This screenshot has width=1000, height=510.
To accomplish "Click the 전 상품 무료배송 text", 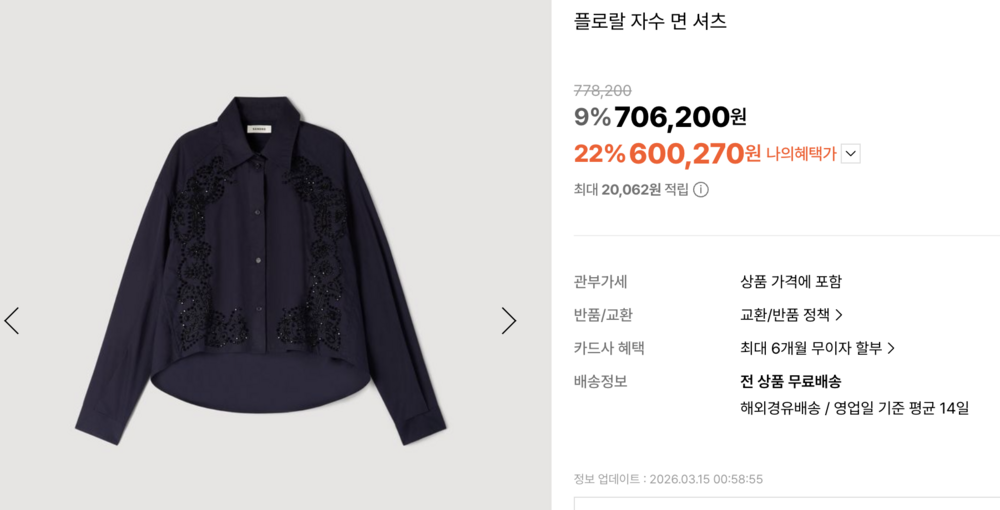I will pos(790,381).
